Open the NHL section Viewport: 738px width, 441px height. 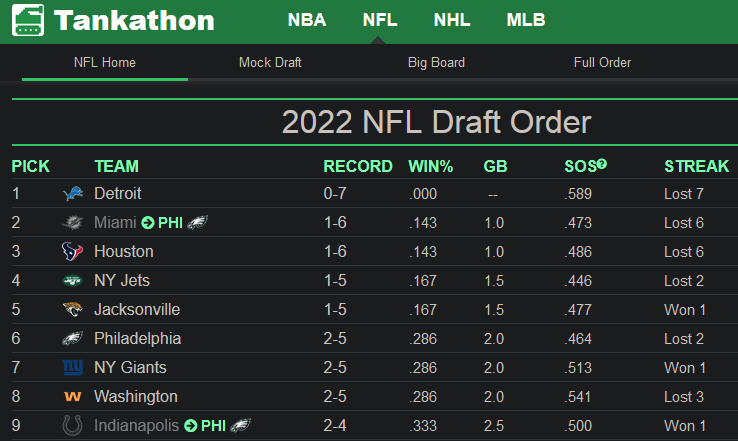coord(452,20)
